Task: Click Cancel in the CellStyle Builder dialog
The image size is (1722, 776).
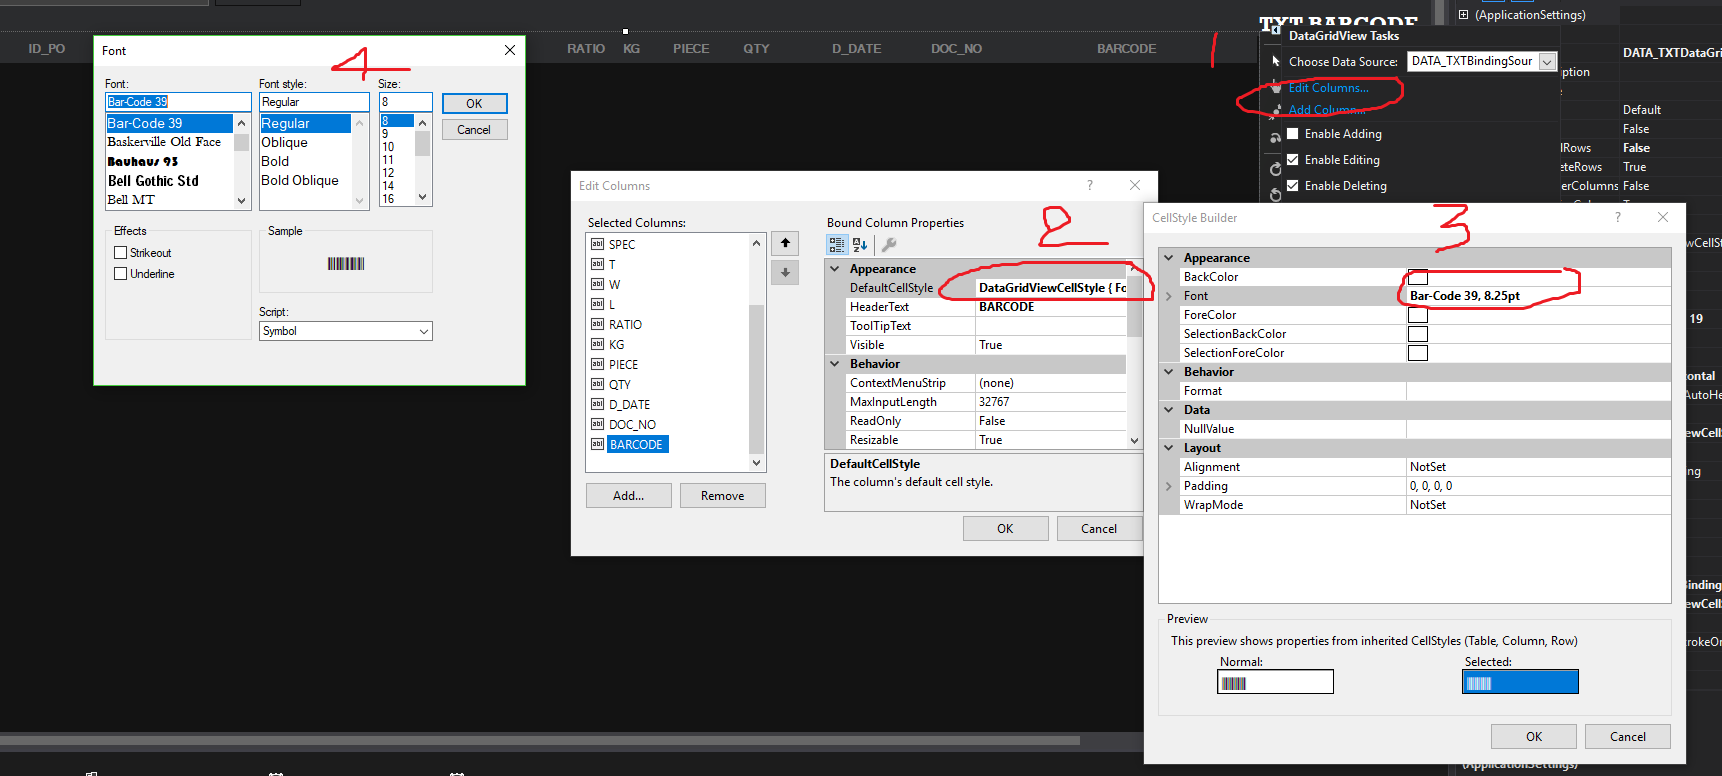Action: click(x=1627, y=737)
